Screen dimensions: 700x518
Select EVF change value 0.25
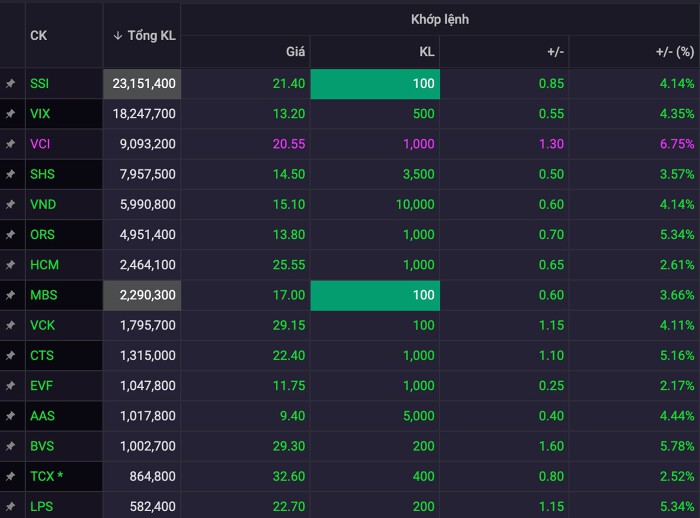coord(551,386)
